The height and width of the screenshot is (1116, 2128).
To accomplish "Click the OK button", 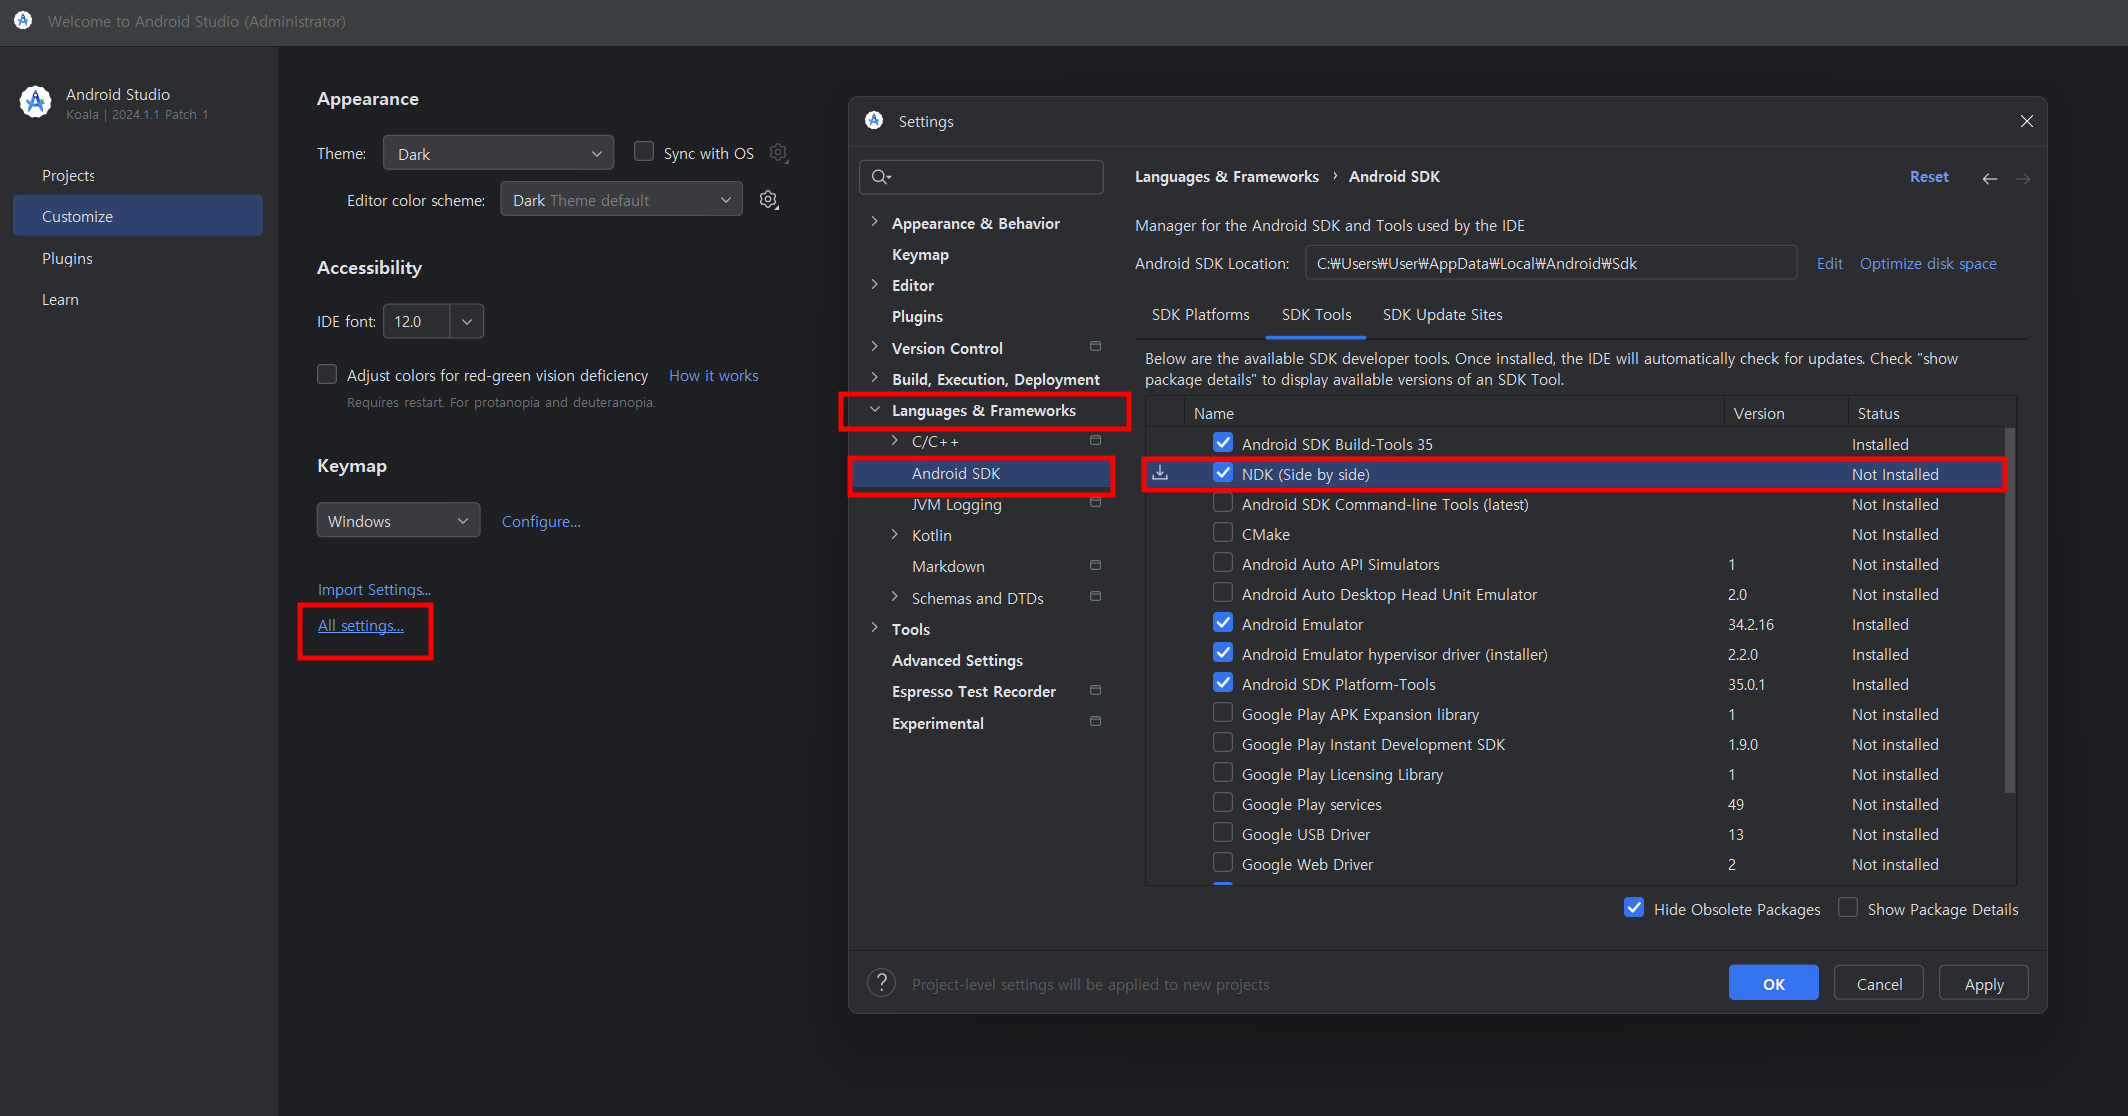I will point(1773,983).
